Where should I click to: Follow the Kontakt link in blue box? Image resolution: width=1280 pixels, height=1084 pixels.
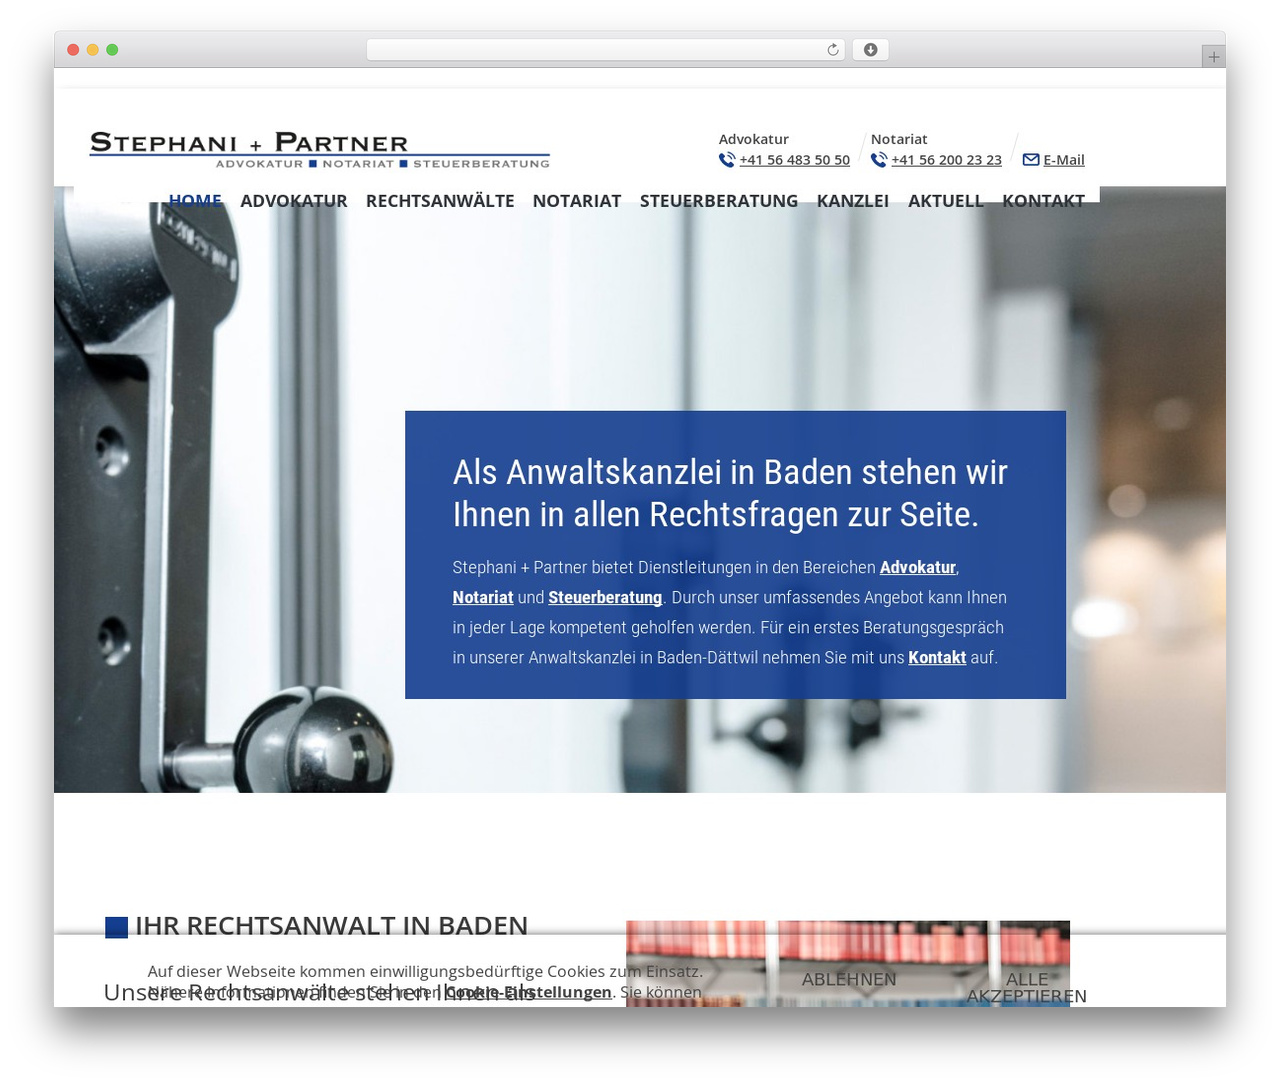(x=937, y=657)
